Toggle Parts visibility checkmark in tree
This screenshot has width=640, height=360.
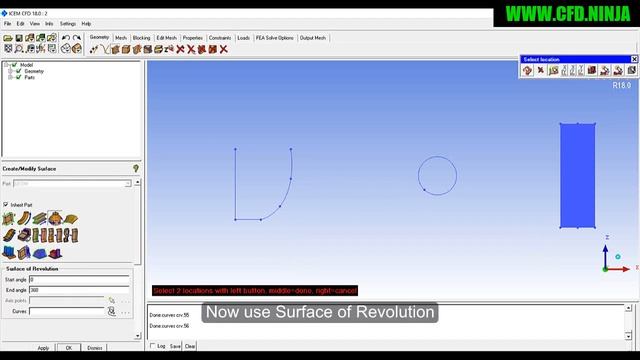18,77
